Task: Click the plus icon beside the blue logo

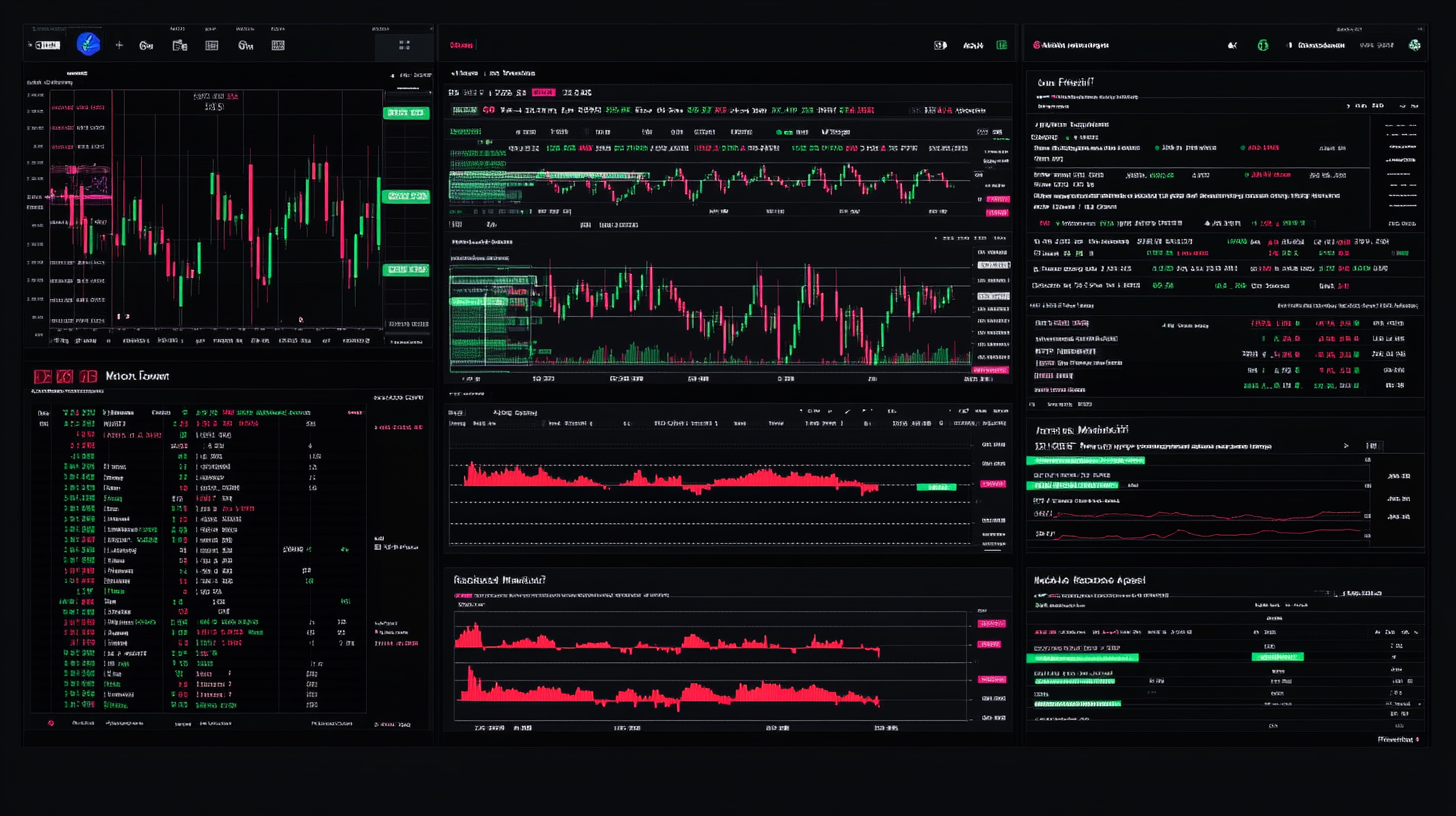Action: 119,45
